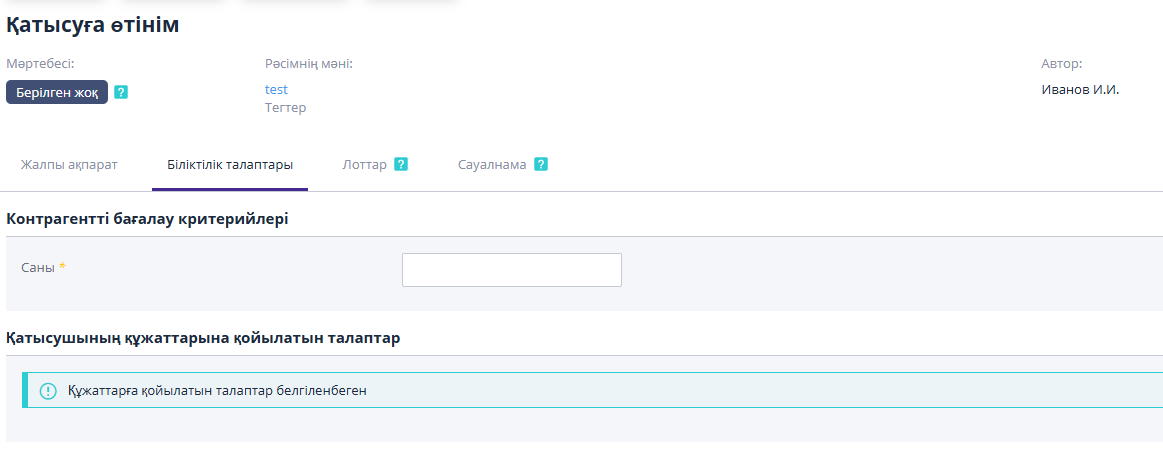The width and height of the screenshot is (1163, 468).
Task: Click the Контрагентті бағалау критерийлері section header
Action: 147,218
